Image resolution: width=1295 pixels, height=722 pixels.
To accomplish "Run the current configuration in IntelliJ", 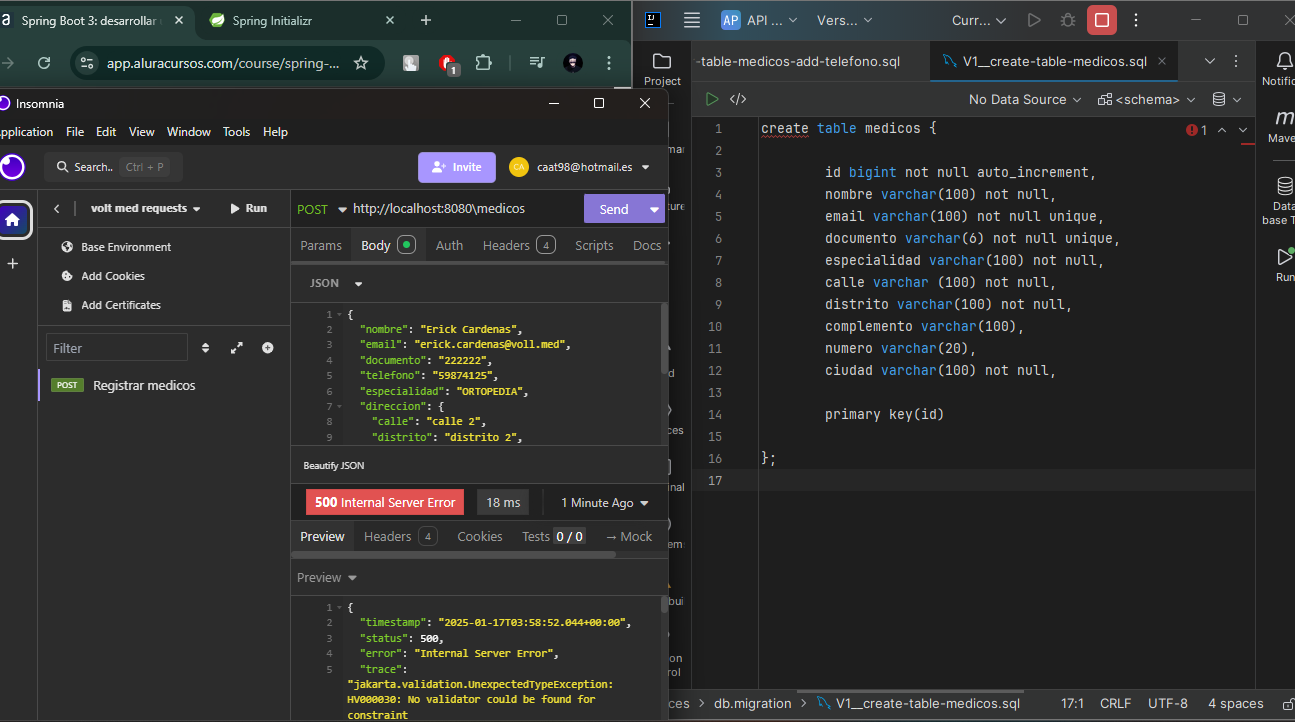I will pos(1034,20).
